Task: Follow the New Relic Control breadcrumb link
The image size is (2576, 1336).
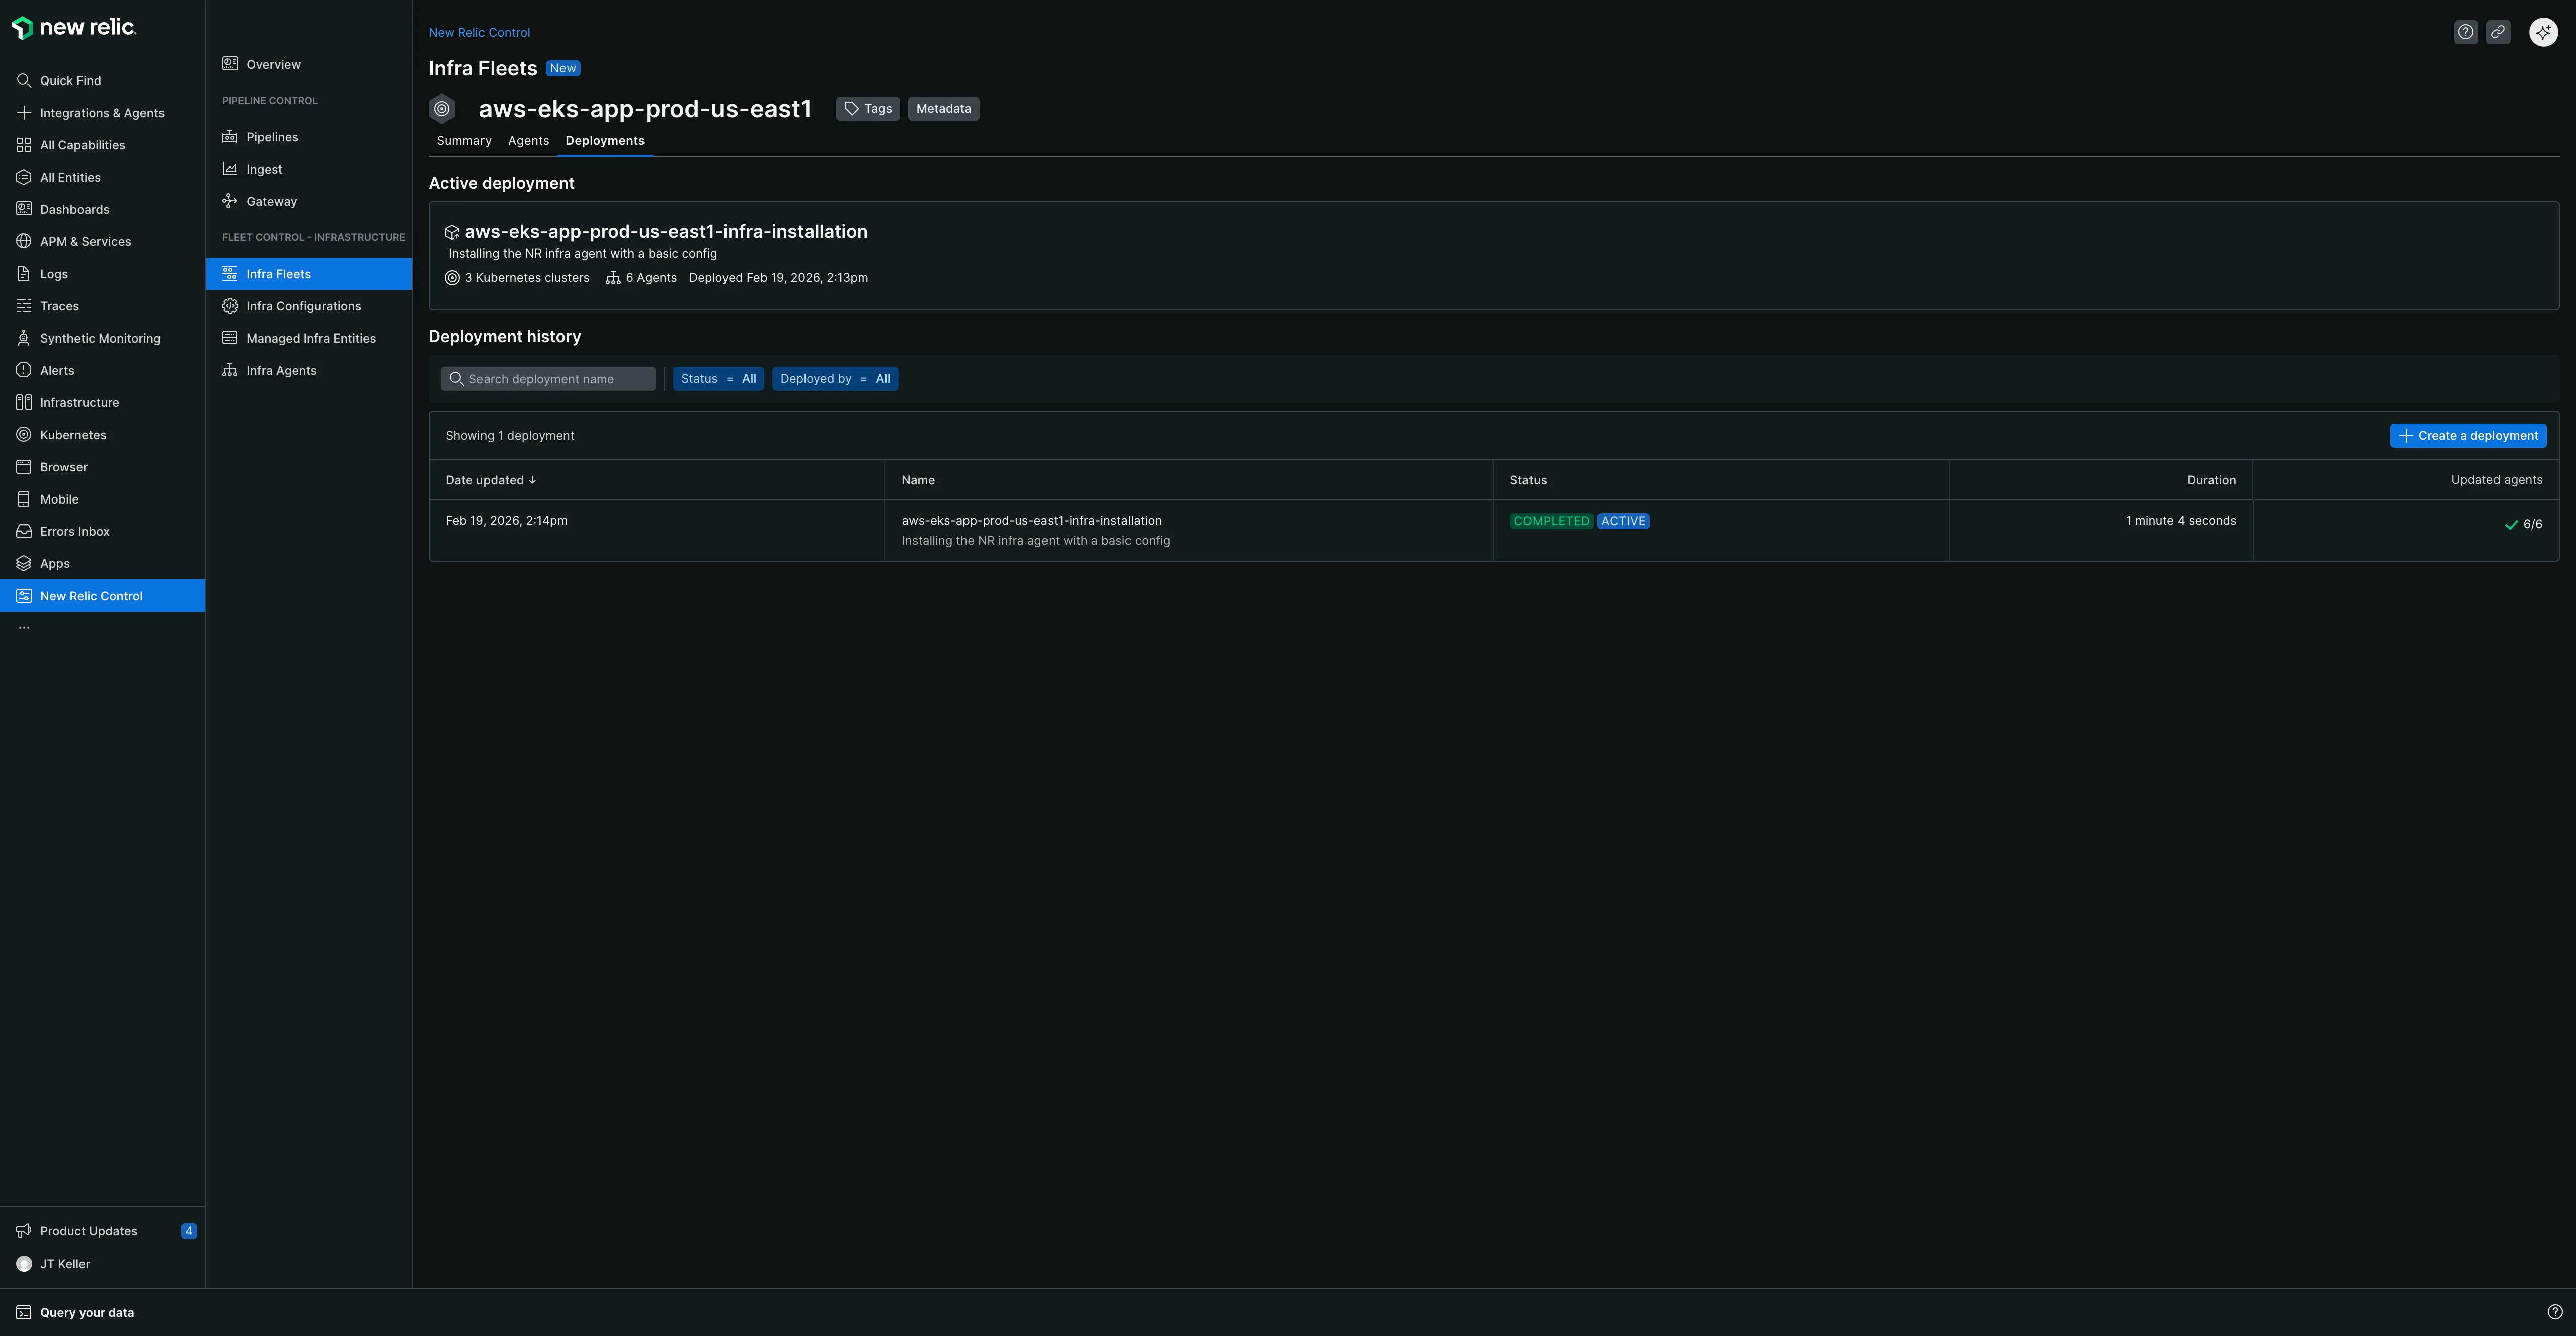Action: pyautogui.click(x=479, y=32)
